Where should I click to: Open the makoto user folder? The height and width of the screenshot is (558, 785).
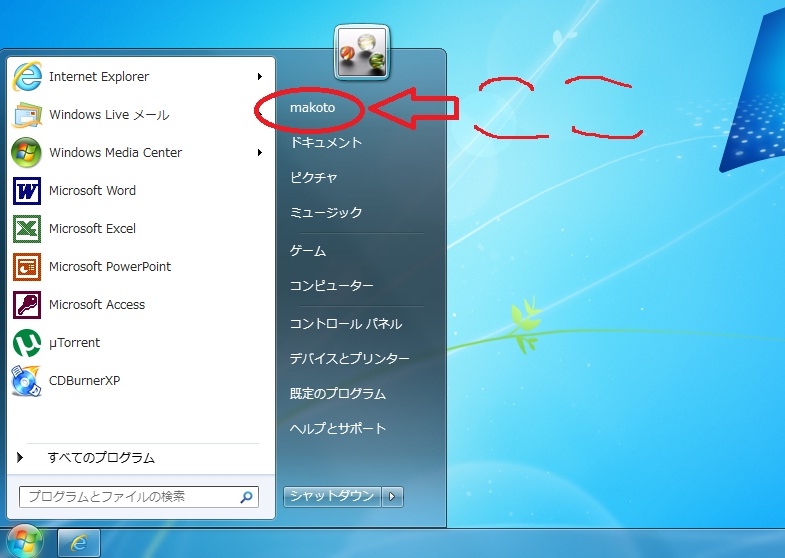pos(312,108)
